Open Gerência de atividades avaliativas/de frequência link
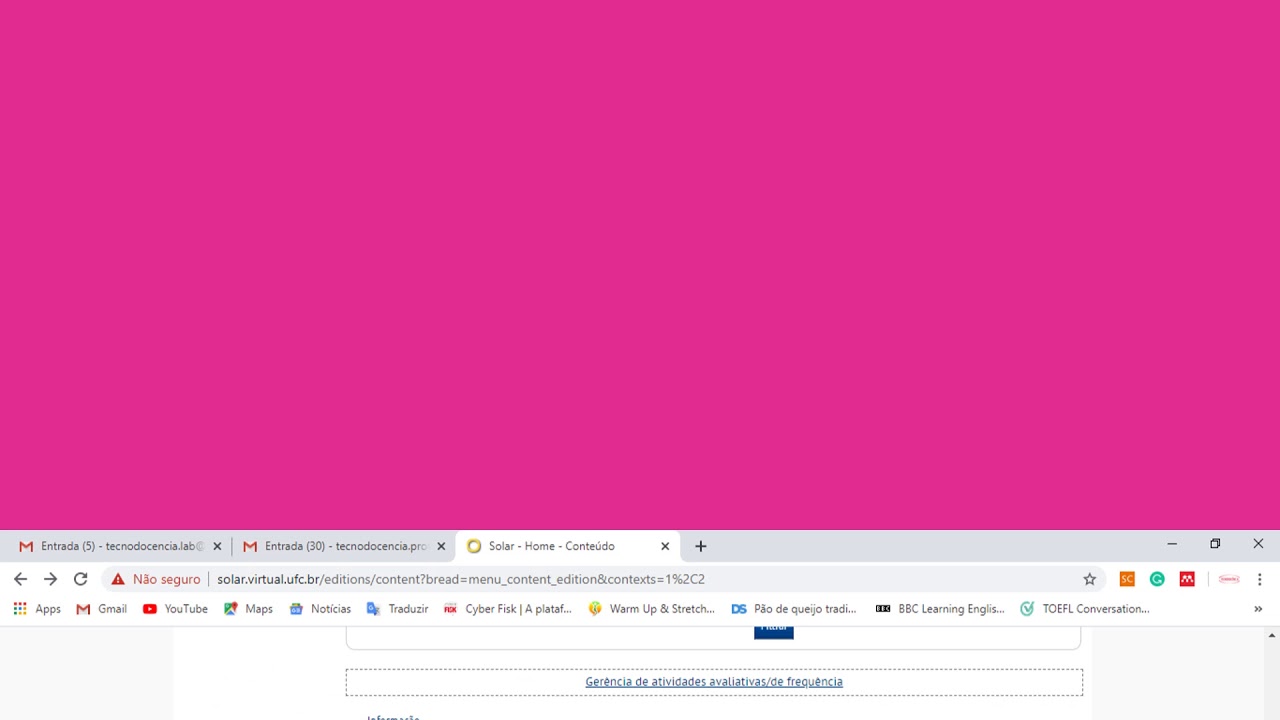 point(714,682)
